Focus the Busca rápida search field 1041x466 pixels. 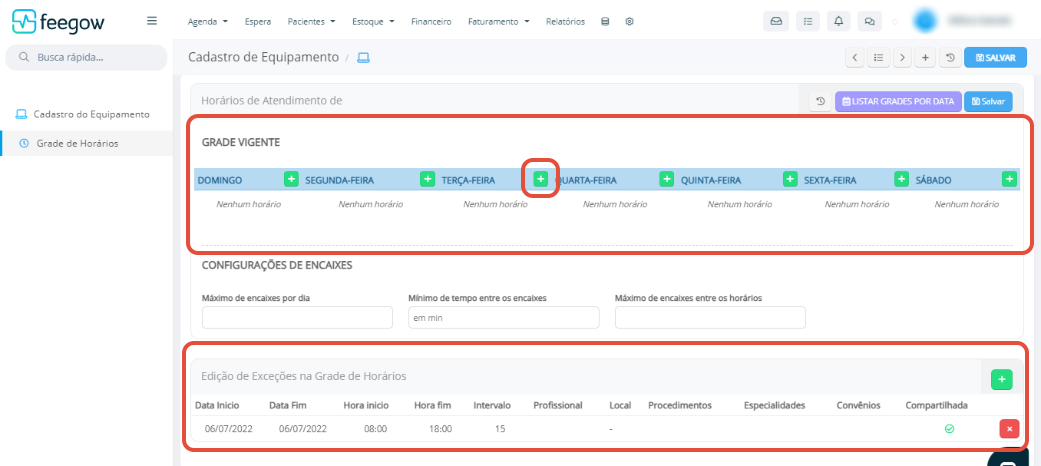point(86,57)
